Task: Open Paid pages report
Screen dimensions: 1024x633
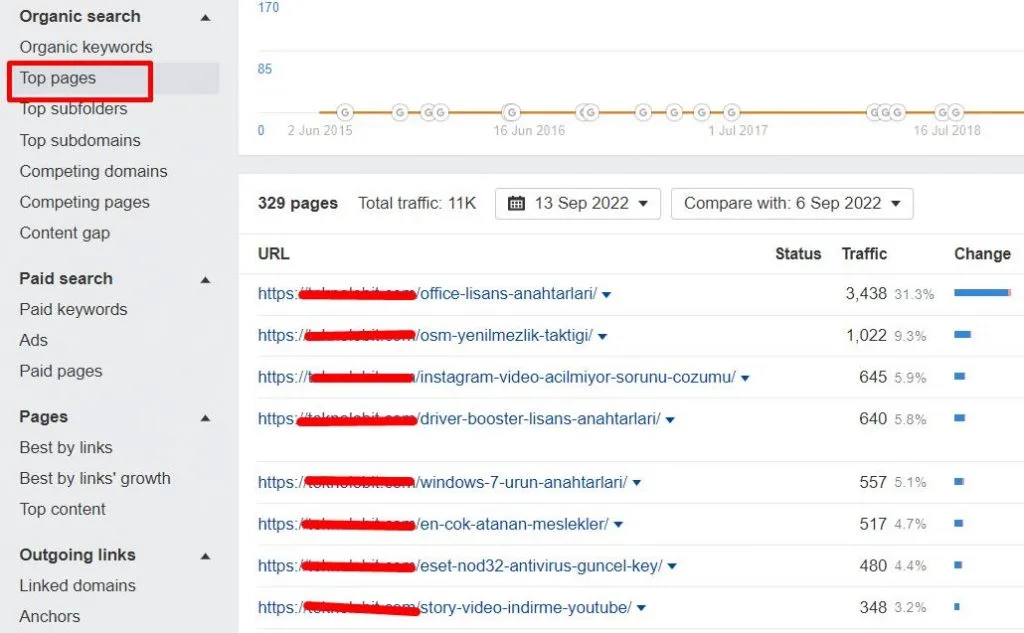Action: click(x=61, y=371)
